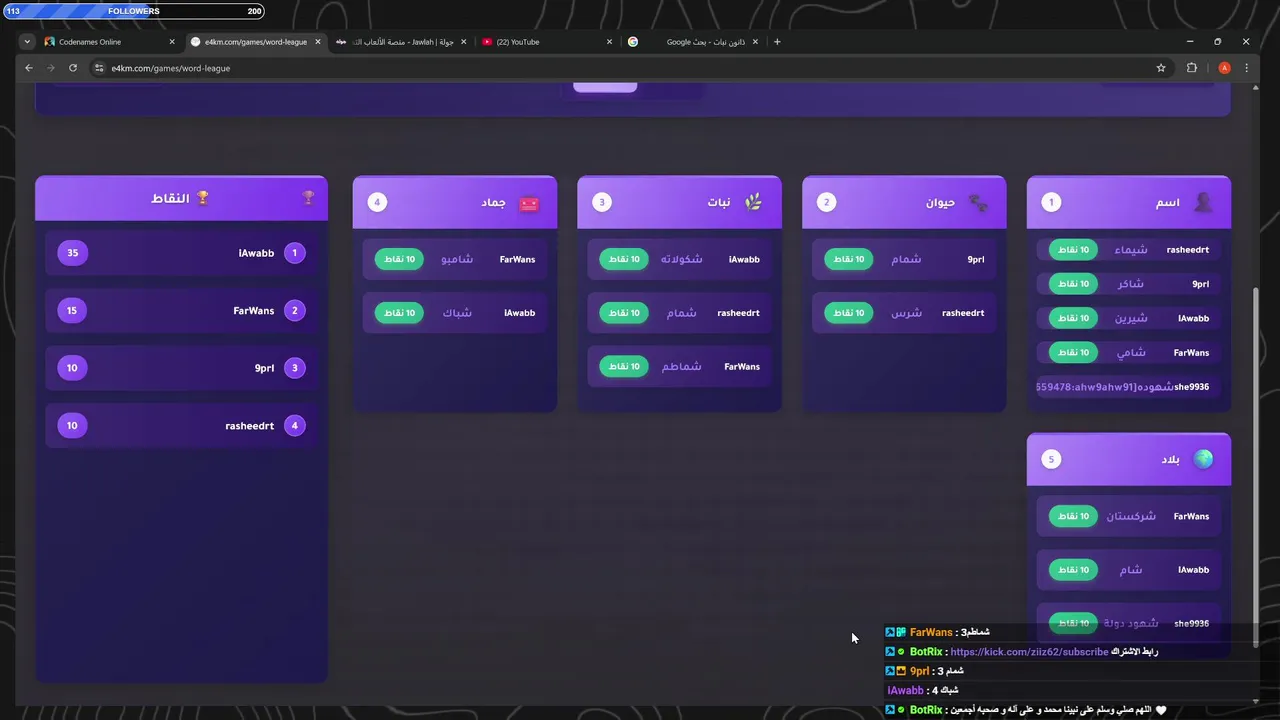The width and height of the screenshot is (1280, 720).
Task: Reload the e4km word-league page
Action: click(73, 68)
